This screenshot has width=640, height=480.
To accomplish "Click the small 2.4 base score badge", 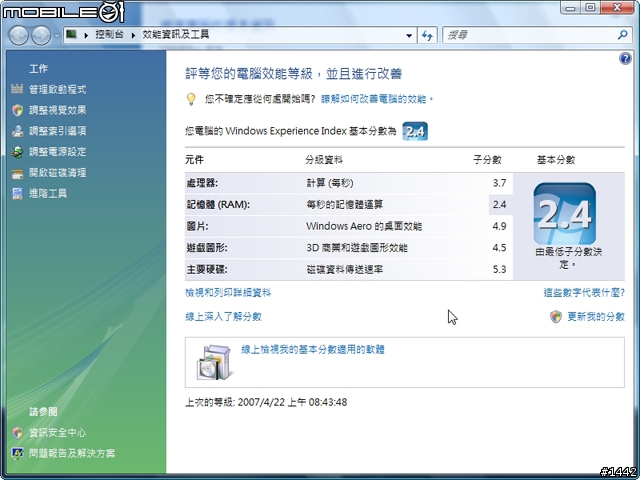I will click(415, 131).
